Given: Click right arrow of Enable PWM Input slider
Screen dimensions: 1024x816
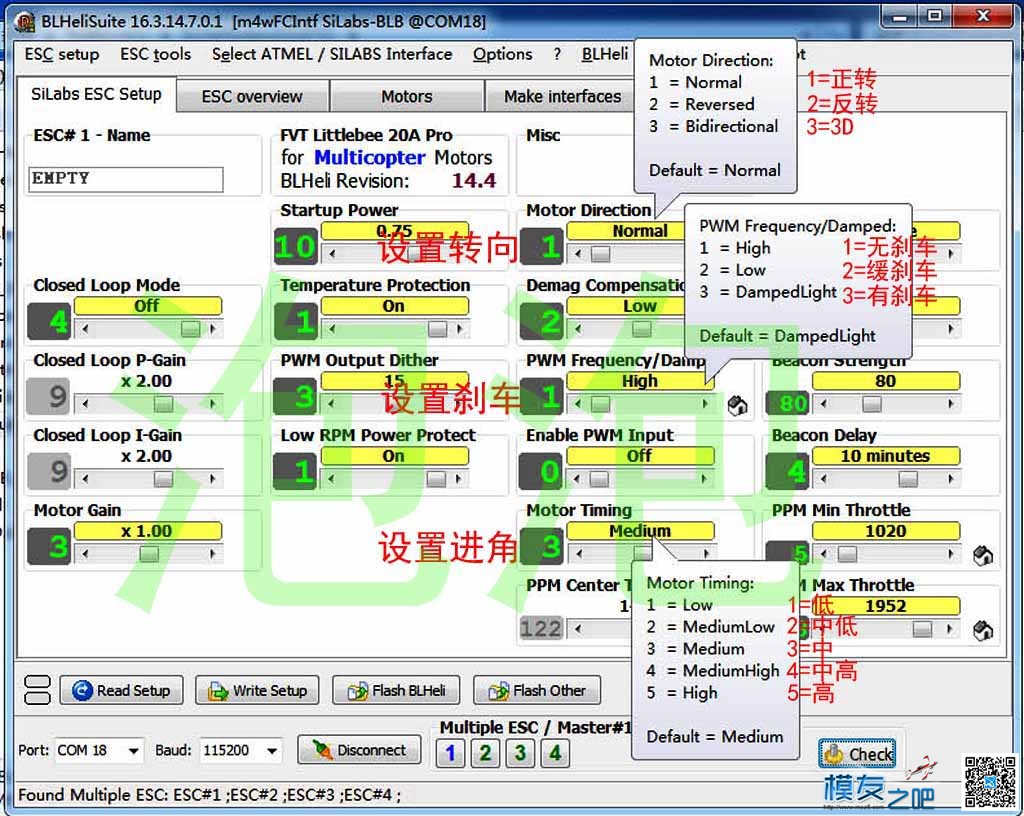Looking at the screenshot, I should point(705,479).
